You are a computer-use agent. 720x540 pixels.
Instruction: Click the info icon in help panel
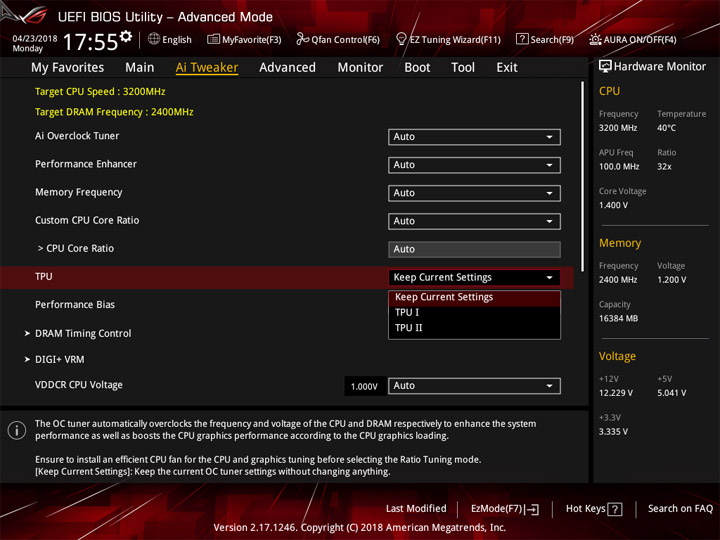[17, 430]
